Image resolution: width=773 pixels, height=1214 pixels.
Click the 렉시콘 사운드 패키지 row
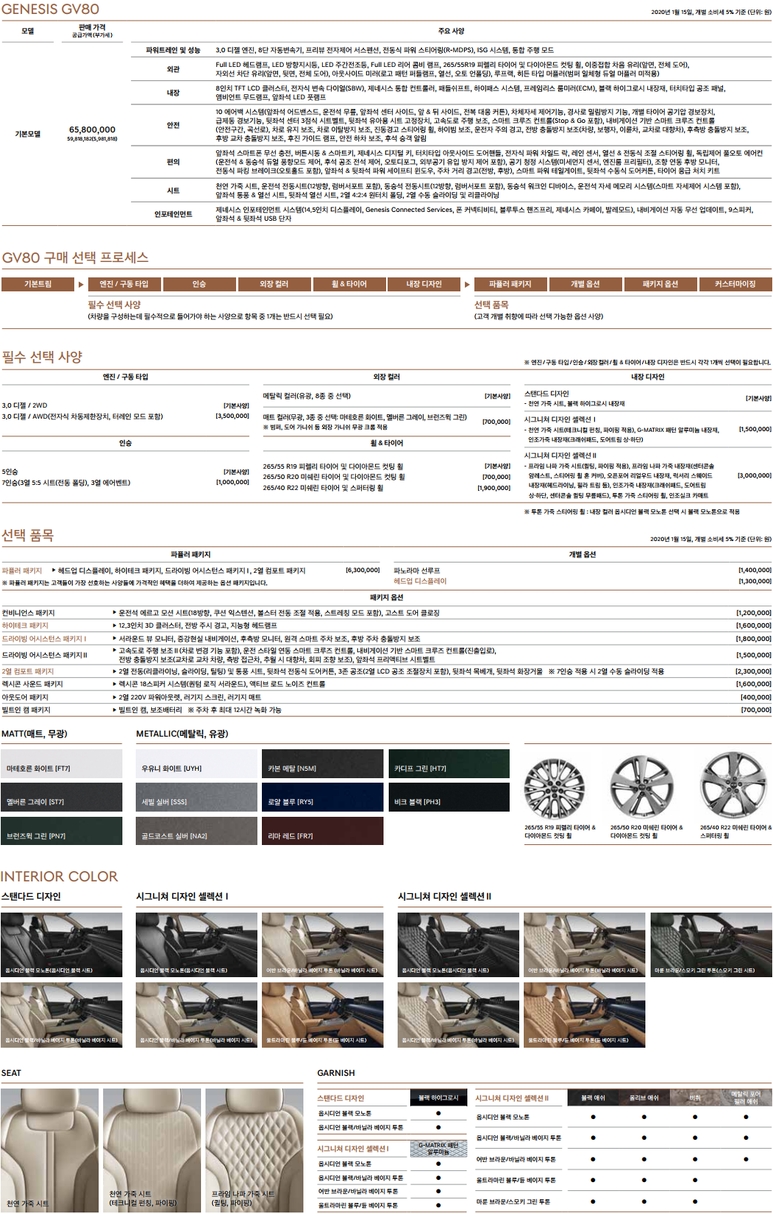[386, 684]
